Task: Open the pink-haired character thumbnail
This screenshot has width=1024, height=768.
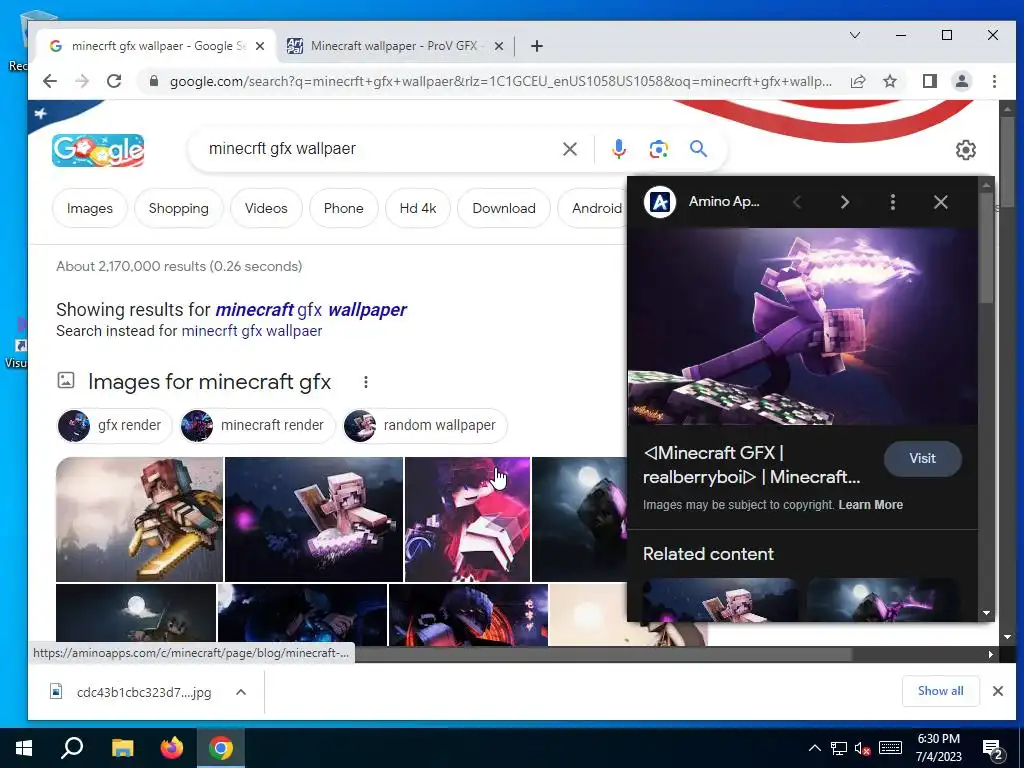Action: [313, 519]
